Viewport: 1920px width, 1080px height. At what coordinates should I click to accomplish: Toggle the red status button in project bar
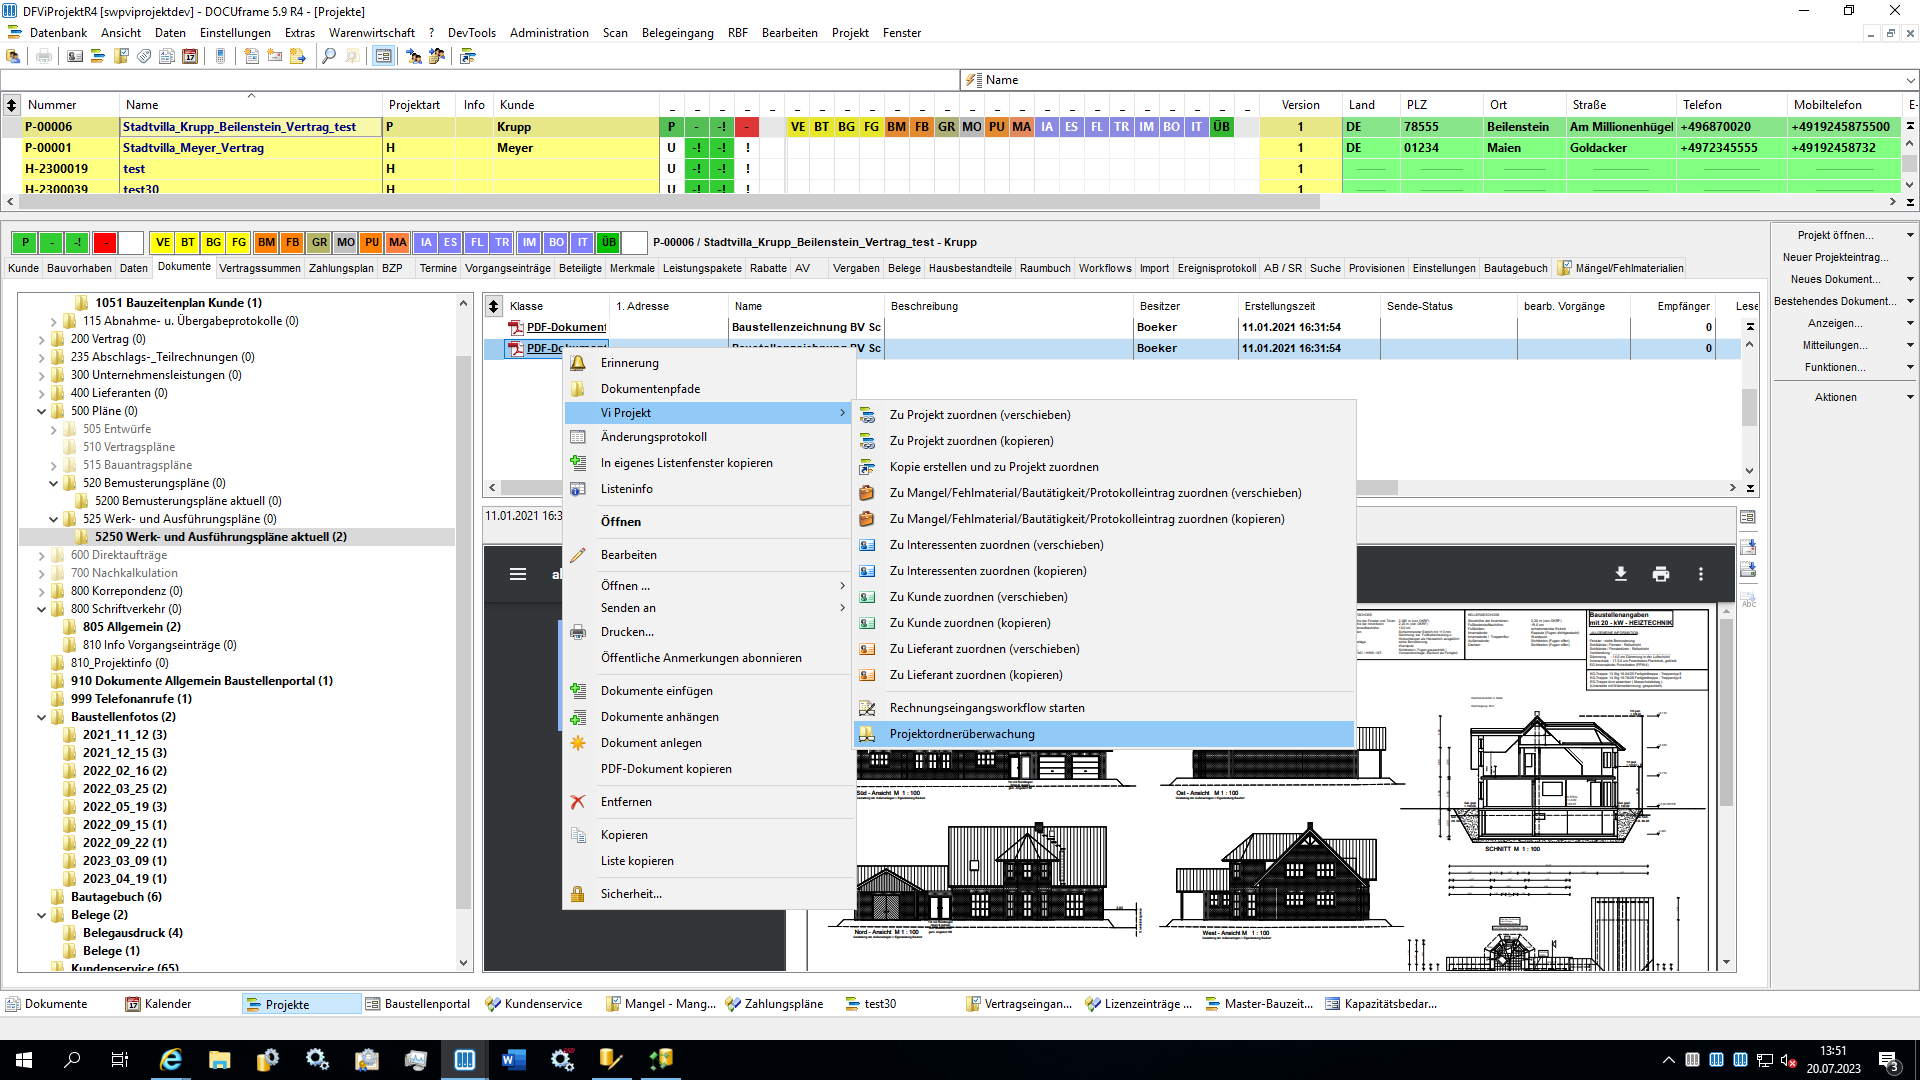point(105,243)
